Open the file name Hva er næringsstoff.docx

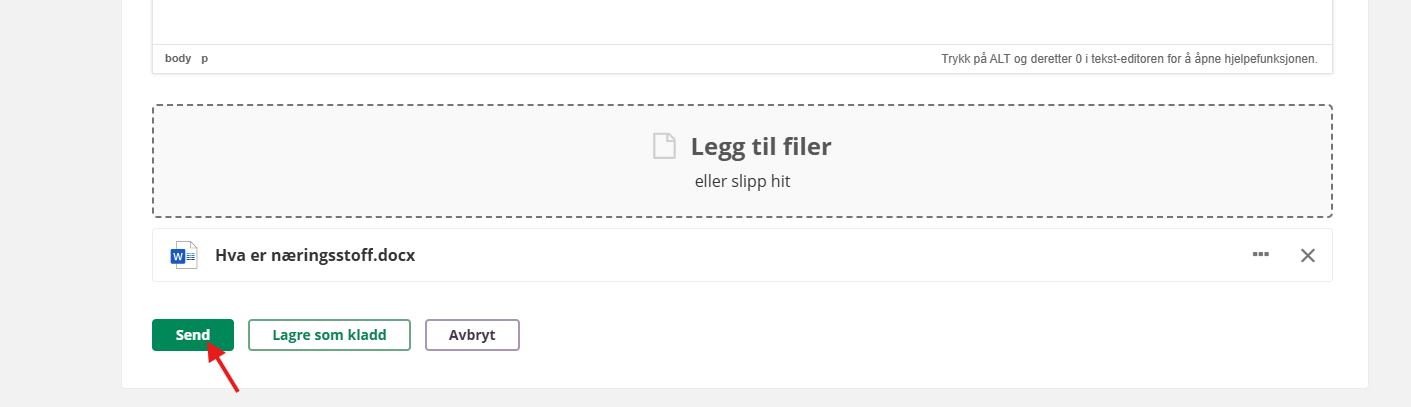tap(315, 255)
